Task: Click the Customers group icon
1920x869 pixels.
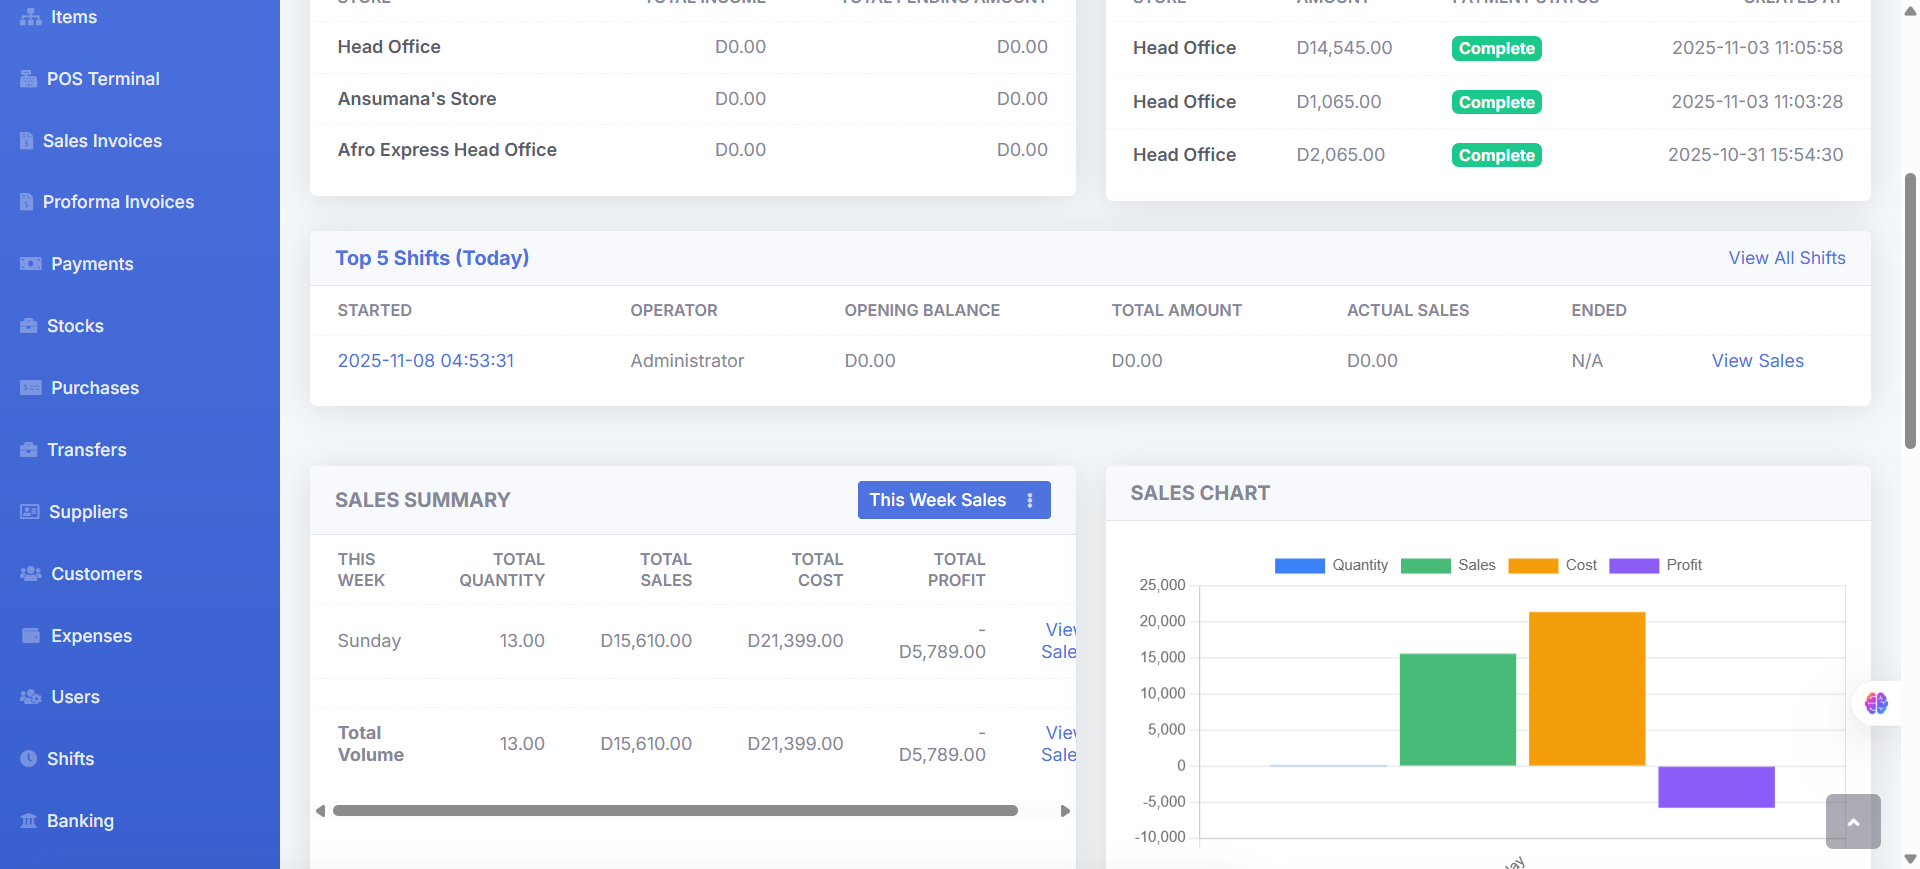Action: point(31,574)
